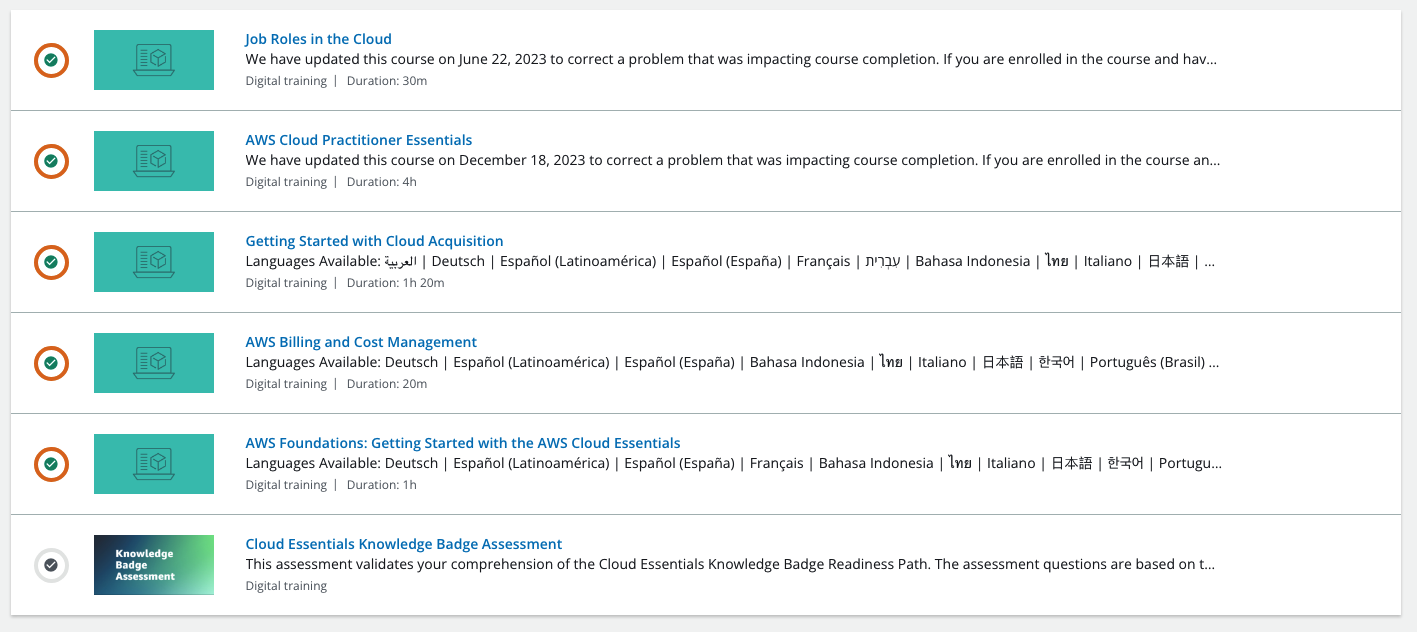
Task: Select the incomplete status icon on Cloud Essentials Knowledge Badge Assessment
Action: 51,565
